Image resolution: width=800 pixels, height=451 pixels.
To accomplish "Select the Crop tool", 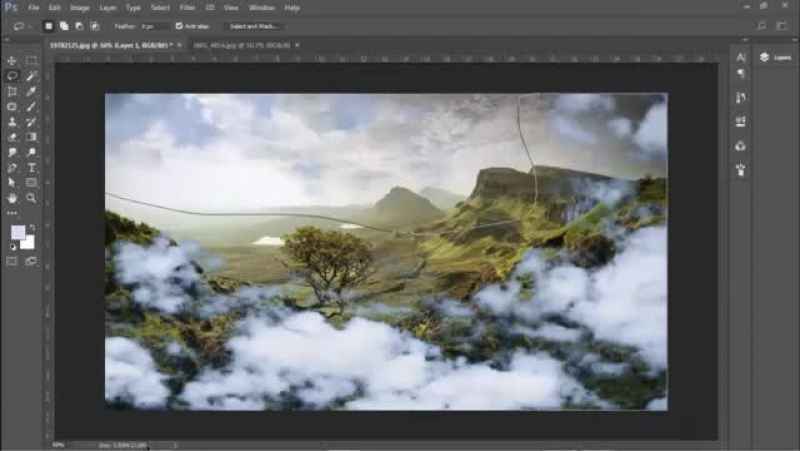I will 12,91.
